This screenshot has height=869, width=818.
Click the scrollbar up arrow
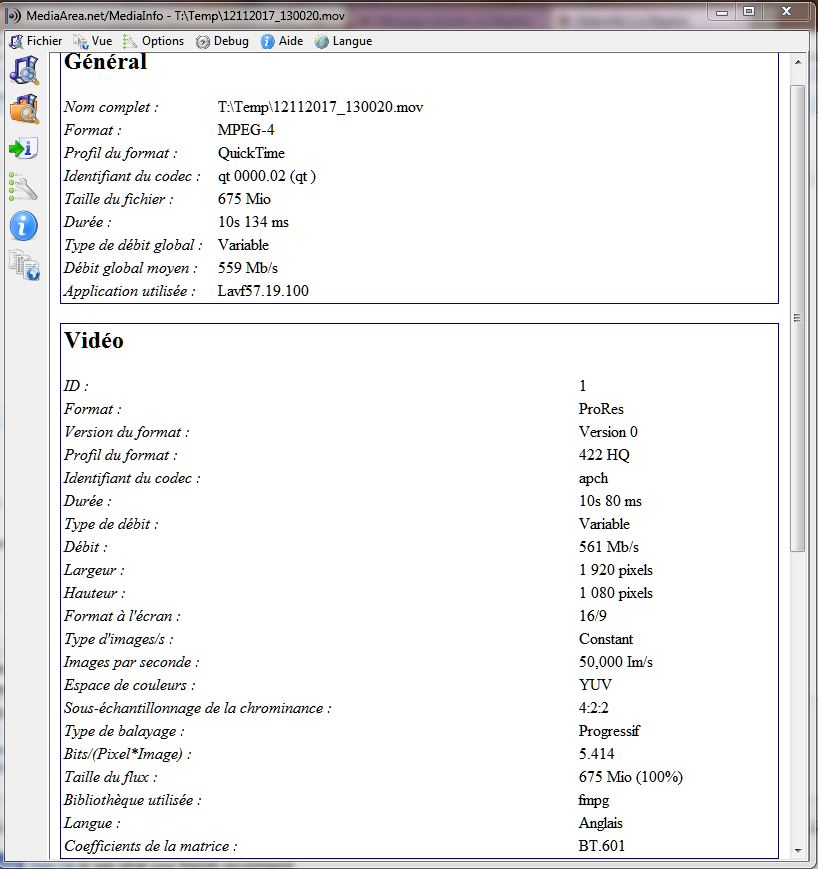798,62
